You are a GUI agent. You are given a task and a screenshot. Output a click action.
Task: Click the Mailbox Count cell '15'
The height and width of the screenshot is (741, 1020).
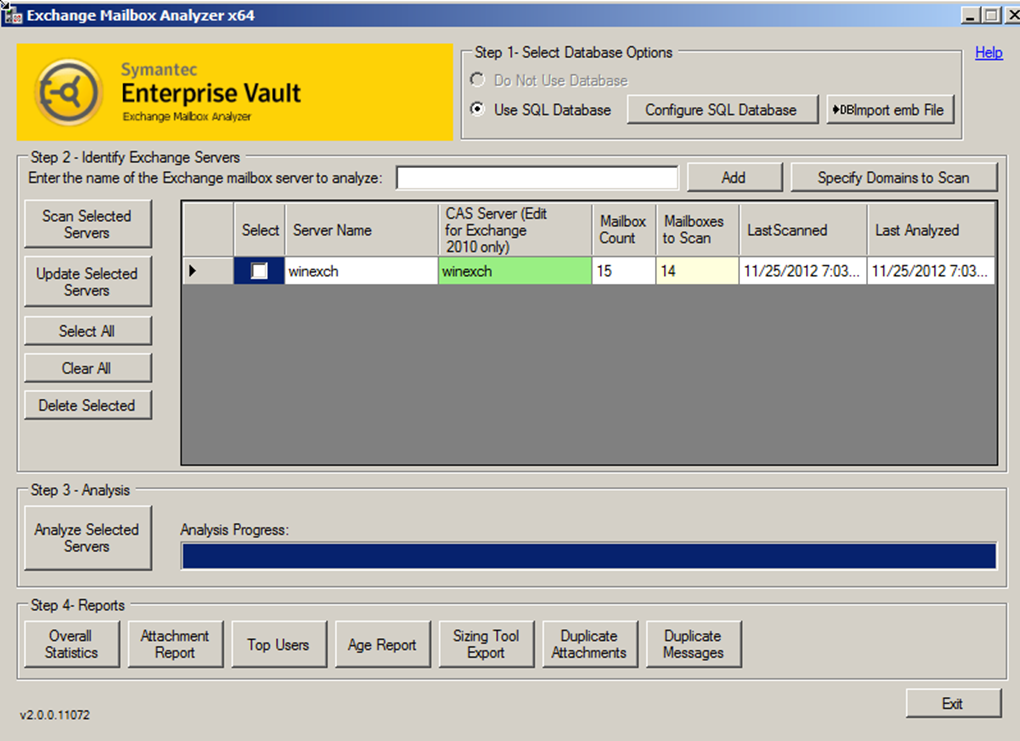(x=624, y=271)
